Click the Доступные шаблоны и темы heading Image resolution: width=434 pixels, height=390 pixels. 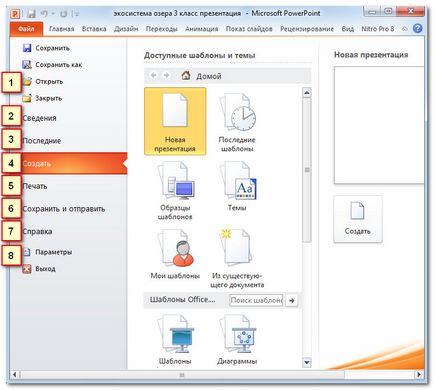(x=200, y=55)
